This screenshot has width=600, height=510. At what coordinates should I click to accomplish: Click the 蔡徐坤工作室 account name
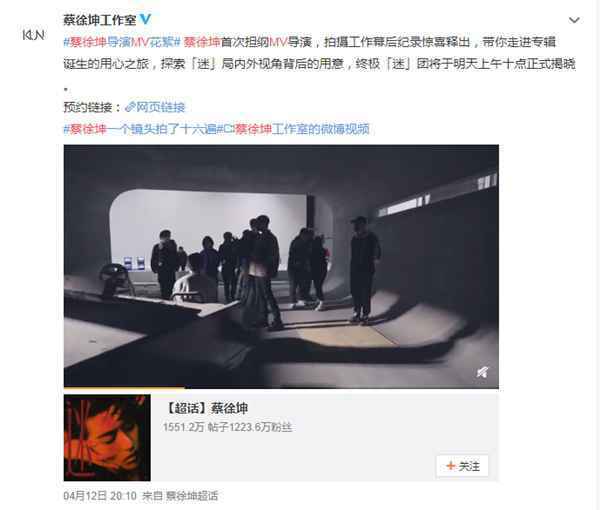tap(99, 20)
